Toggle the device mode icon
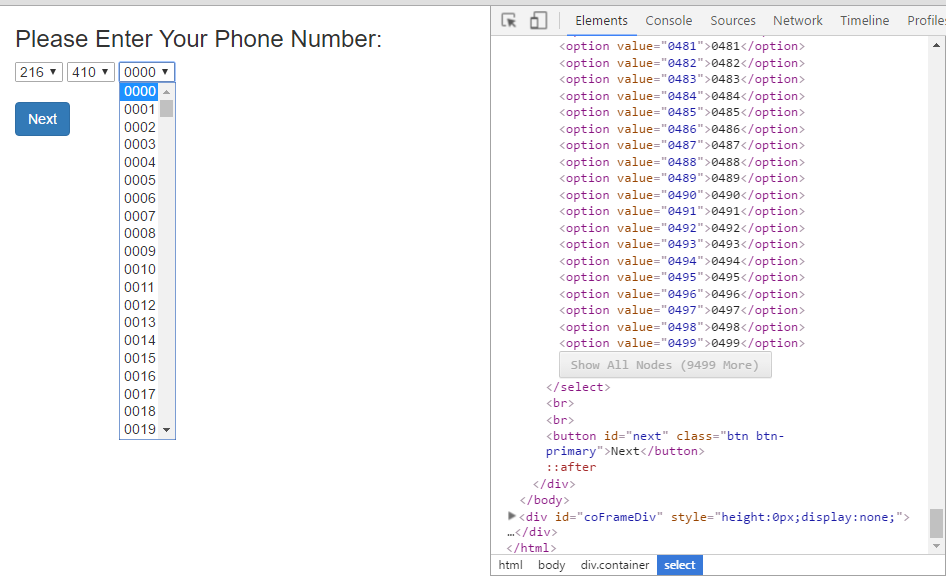The height and width of the screenshot is (576, 946). pos(538,21)
